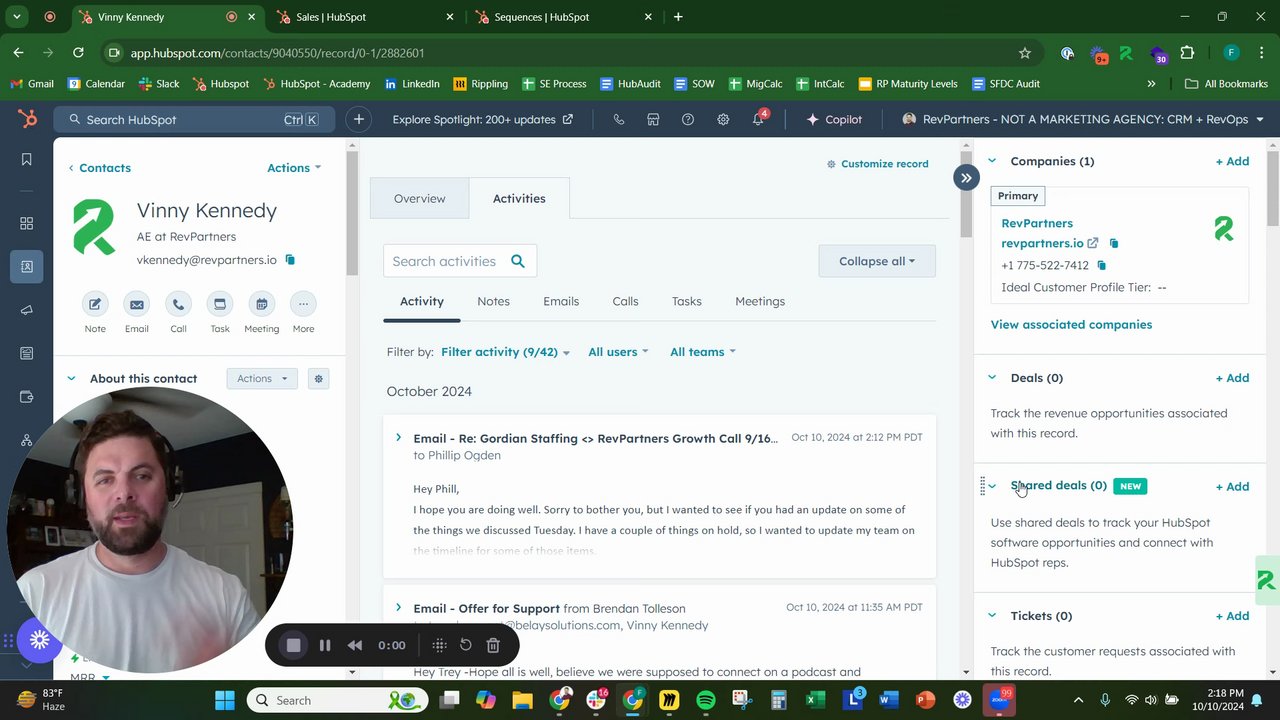Viewport: 1280px width, 720px height.
Task: Select the Tasks activity tab
Action: 687,301
